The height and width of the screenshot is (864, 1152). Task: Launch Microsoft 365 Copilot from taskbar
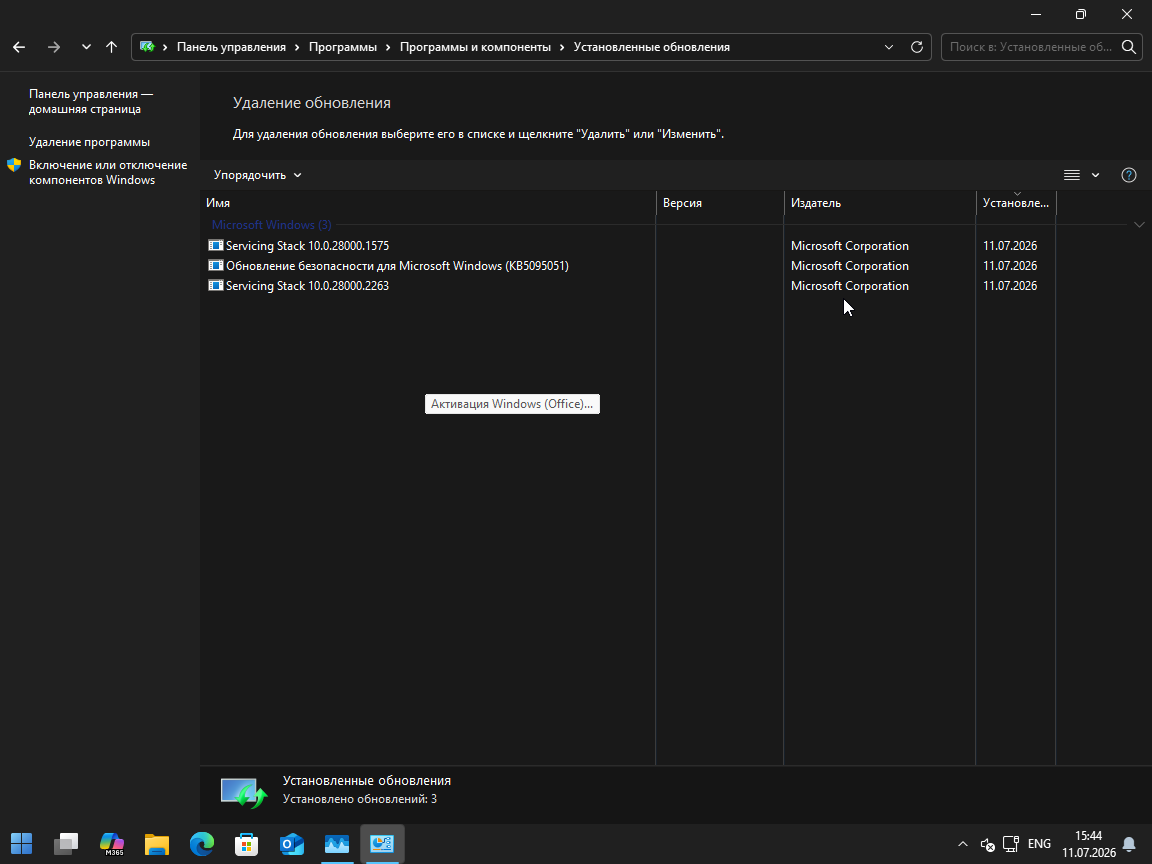click(x=112, y=843)
